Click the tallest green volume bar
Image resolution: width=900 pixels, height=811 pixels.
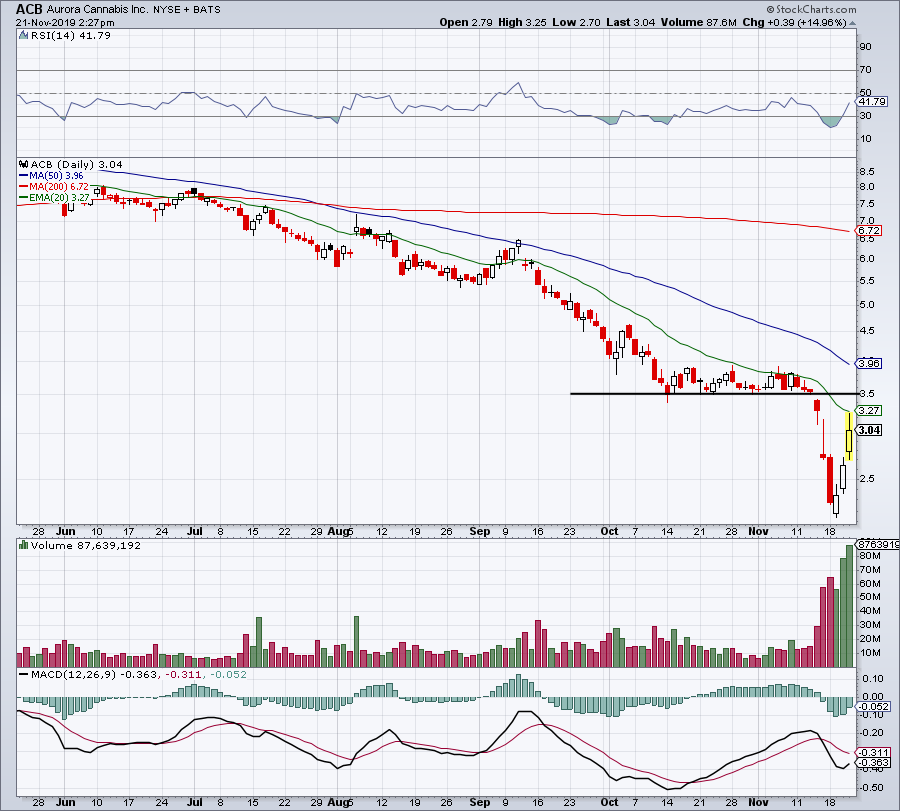(x=851, y=605)
